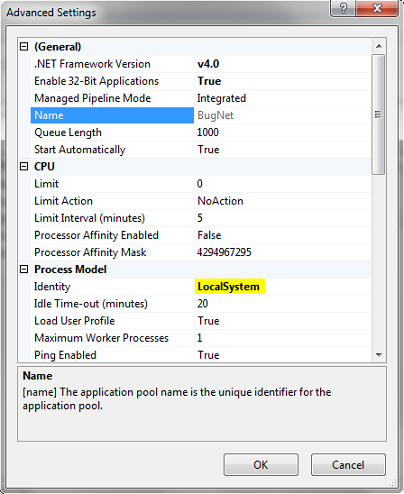Select the highlighted Name property row
404x494 pixels.
pyautogui.click(x=112, y=115)
